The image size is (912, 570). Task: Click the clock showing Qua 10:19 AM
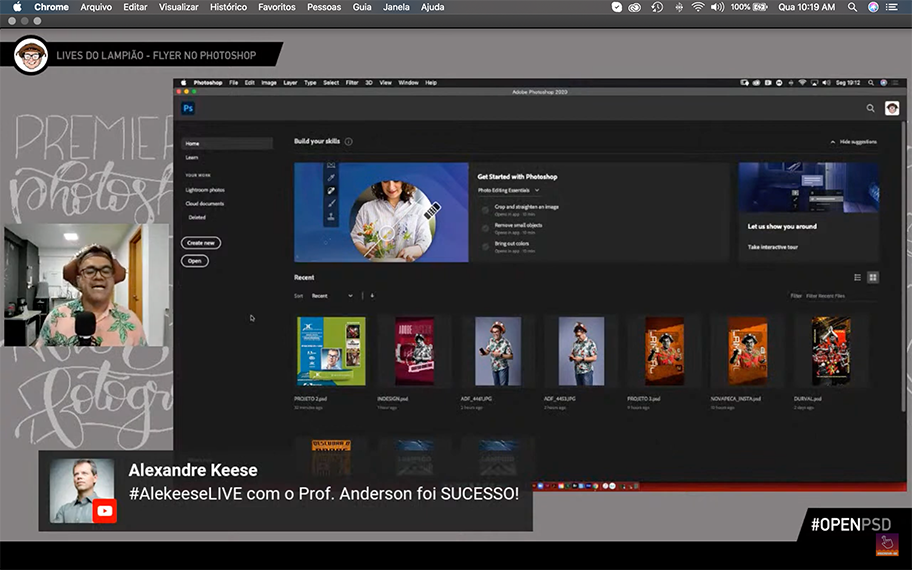[806, 7]
